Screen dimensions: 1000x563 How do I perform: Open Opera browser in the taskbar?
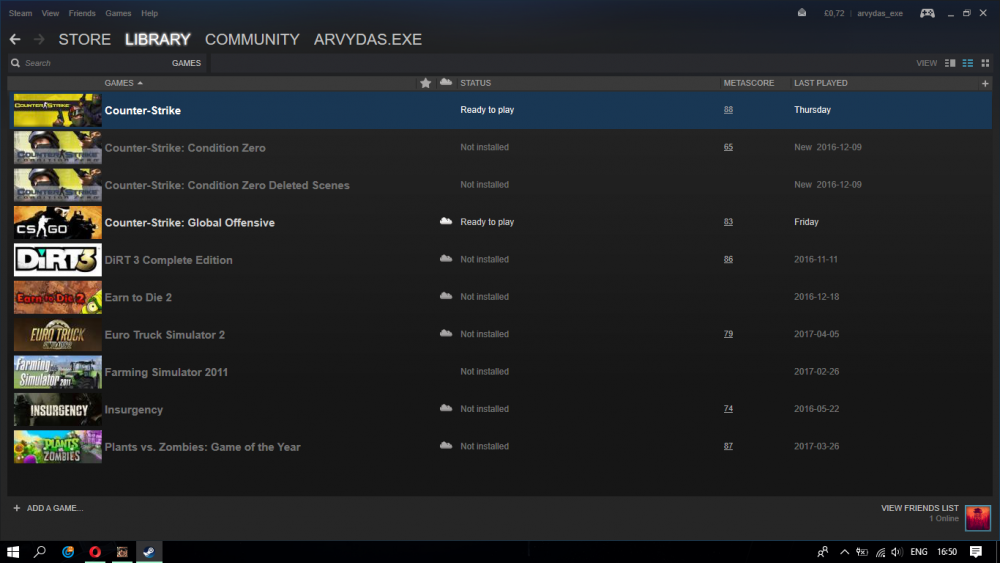pyautogui.click(x=95, y=552)
